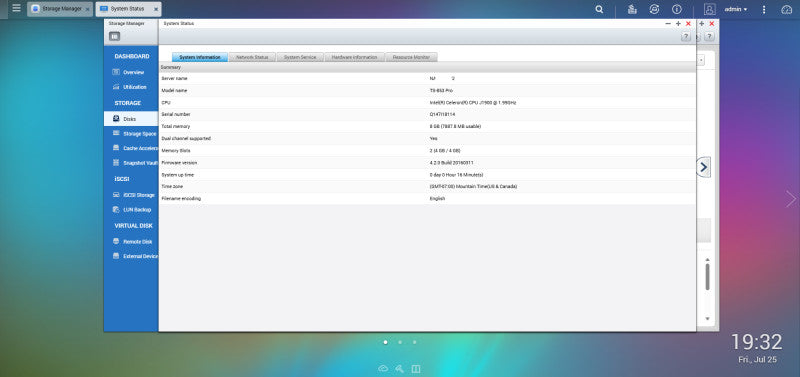Close the System Status taskbar tab

point(156,9)
